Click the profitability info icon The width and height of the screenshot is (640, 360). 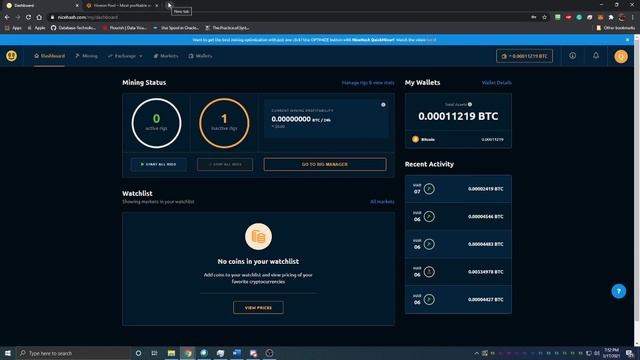click(383, 105)
